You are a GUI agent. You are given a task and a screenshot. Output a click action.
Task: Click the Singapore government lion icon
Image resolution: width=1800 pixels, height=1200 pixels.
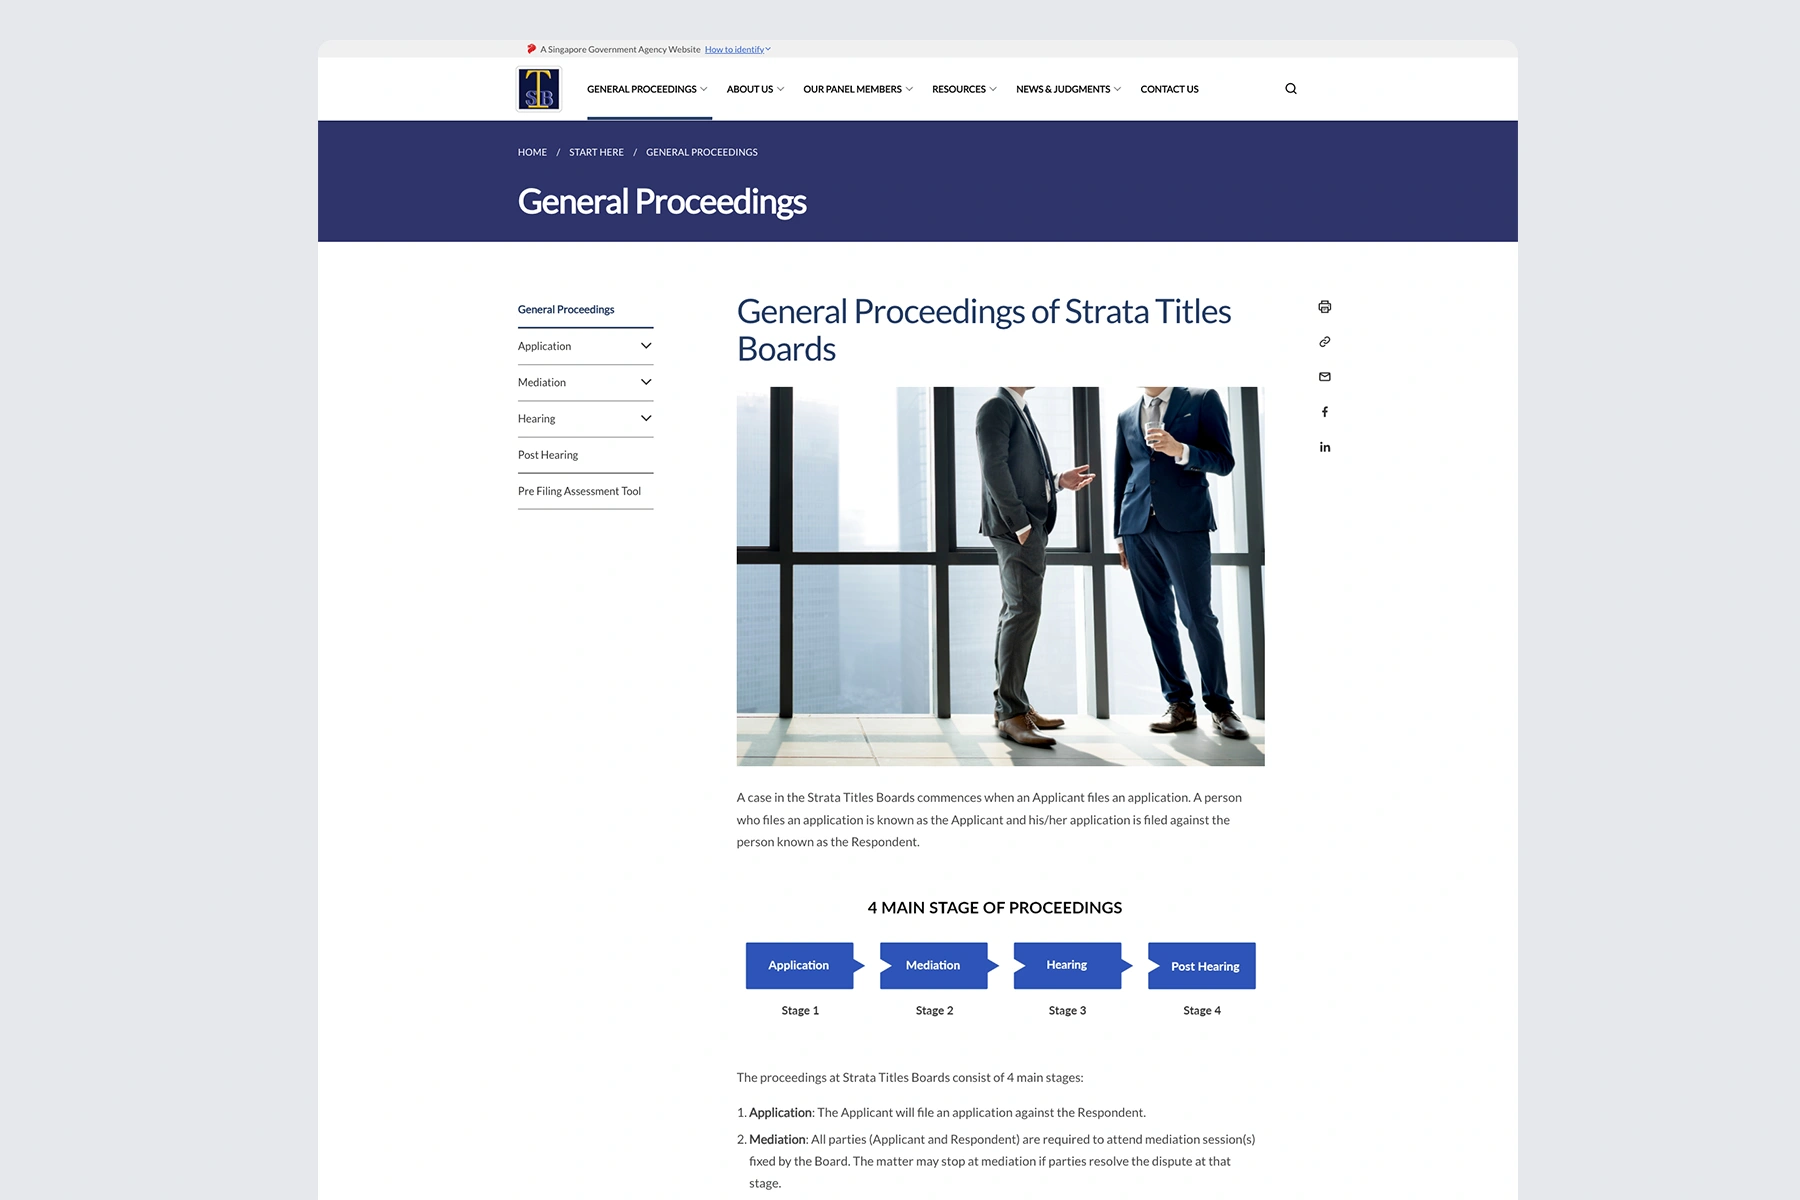click(531, 49)
